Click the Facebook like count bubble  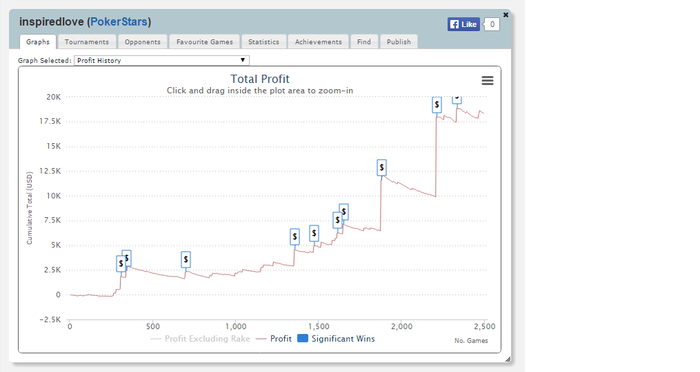tap(492, 24)
